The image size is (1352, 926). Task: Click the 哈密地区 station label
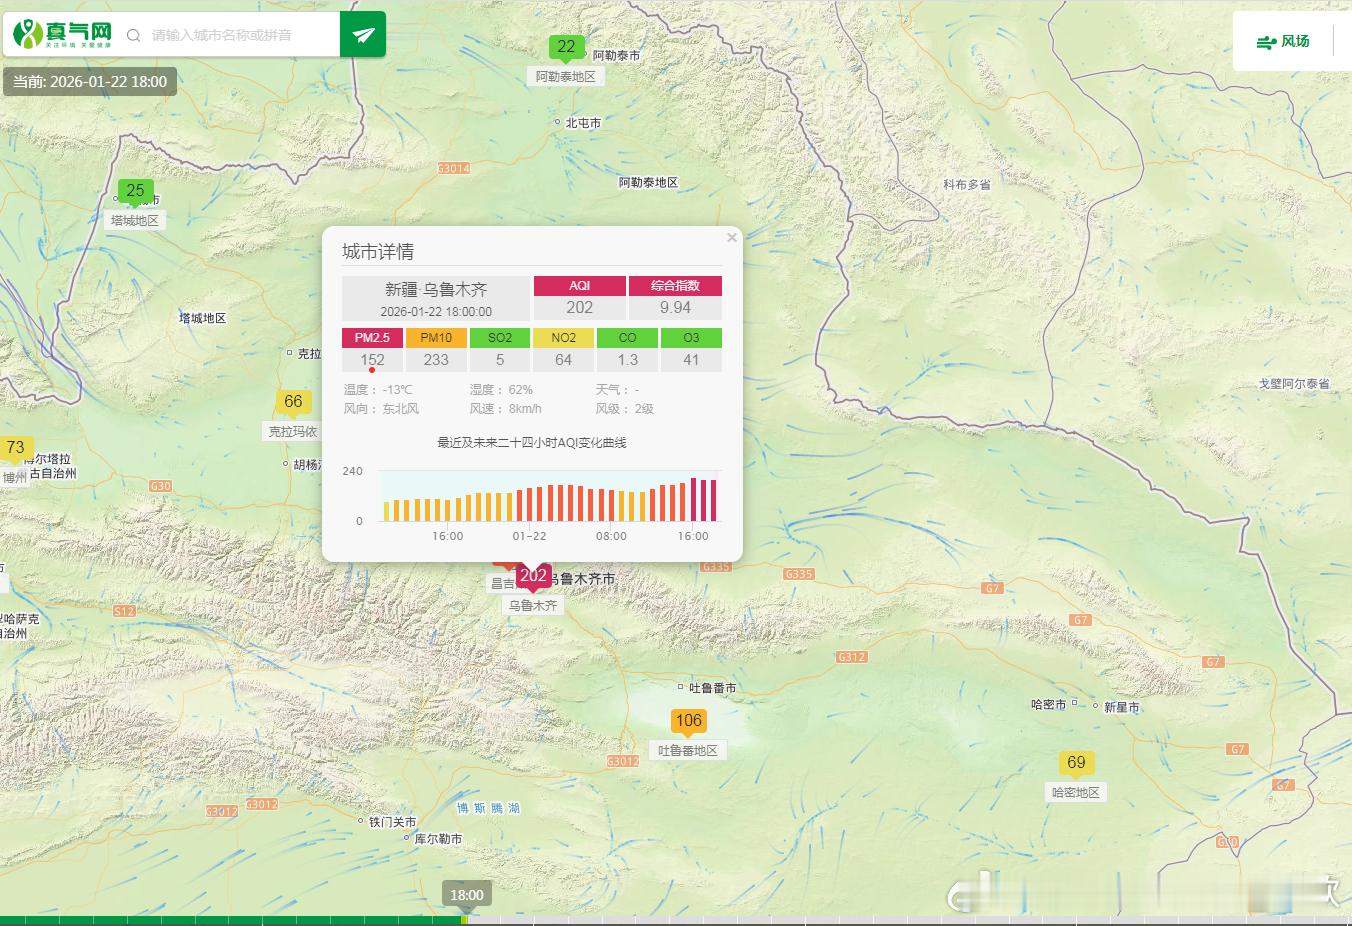tap(1076, 793)
